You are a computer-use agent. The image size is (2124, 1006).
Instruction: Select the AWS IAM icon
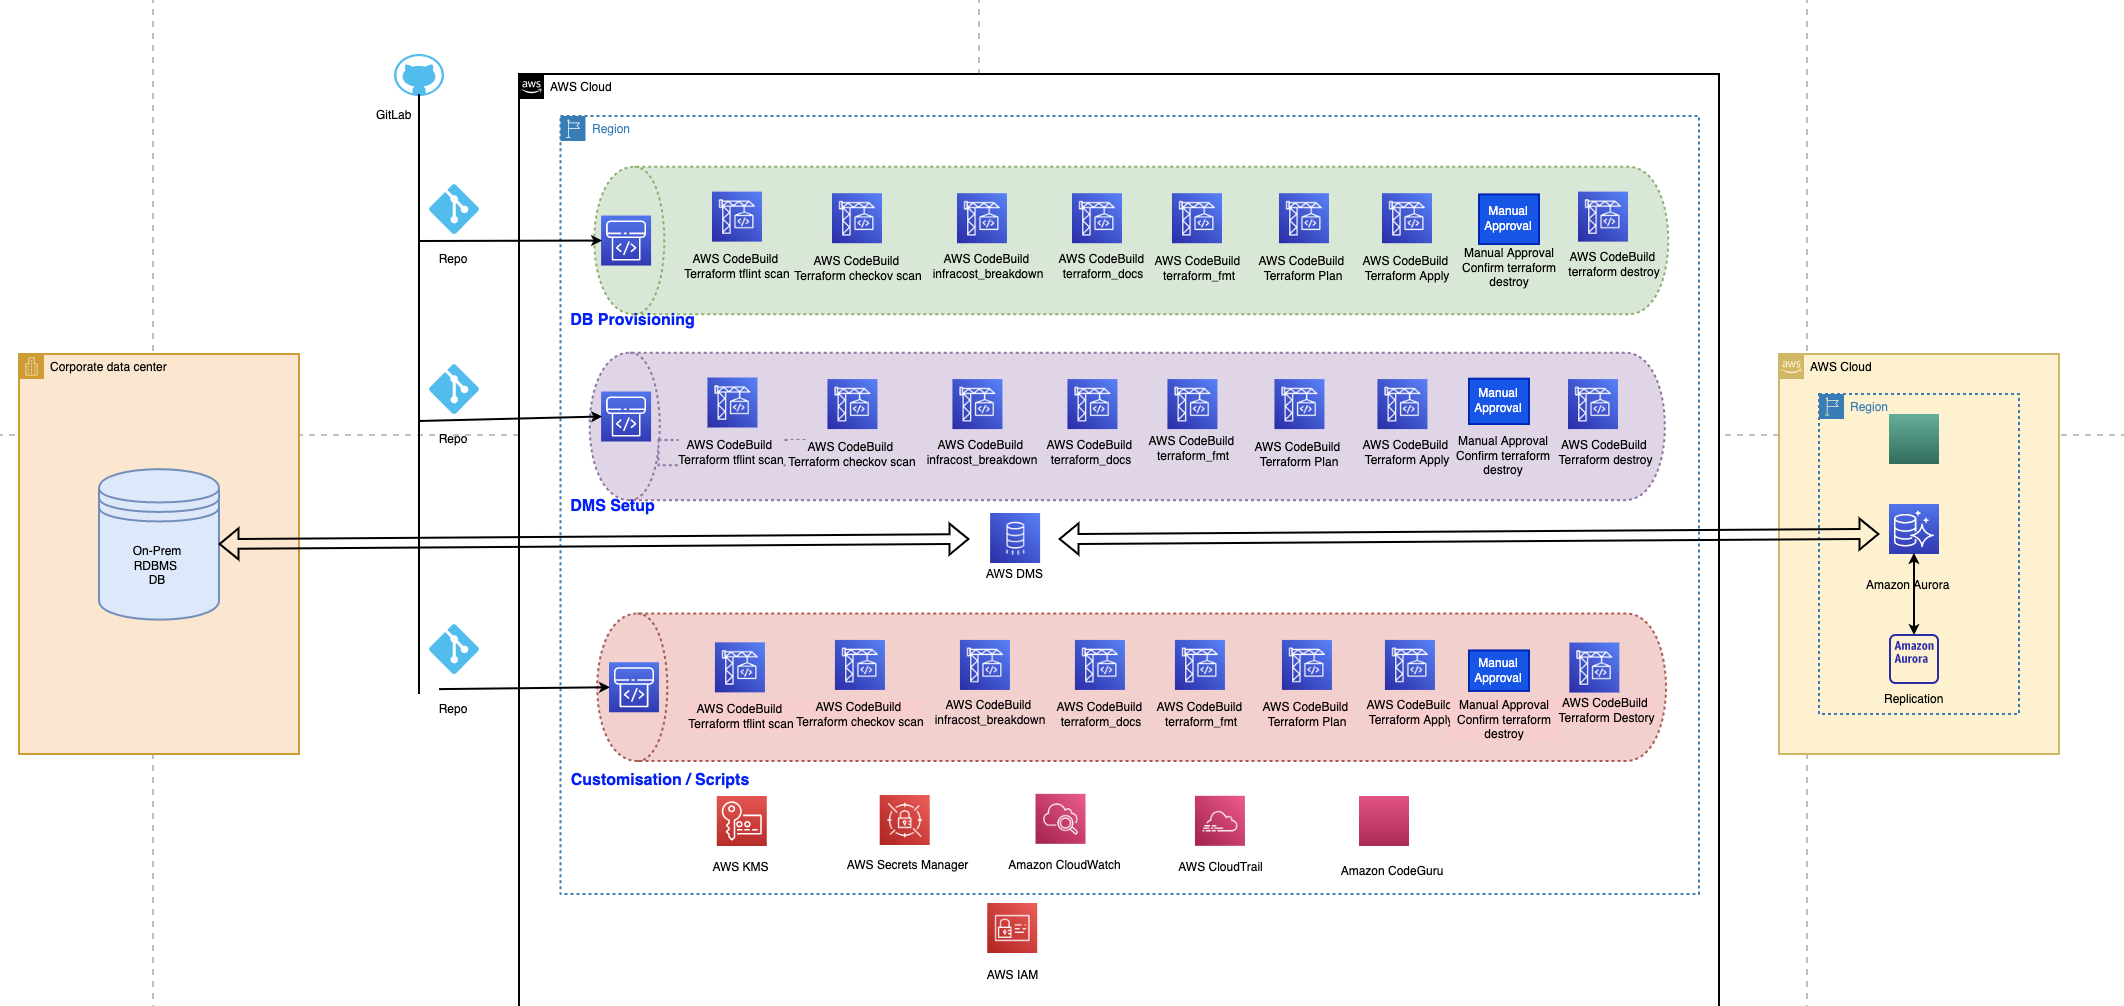coord(1012,928)
